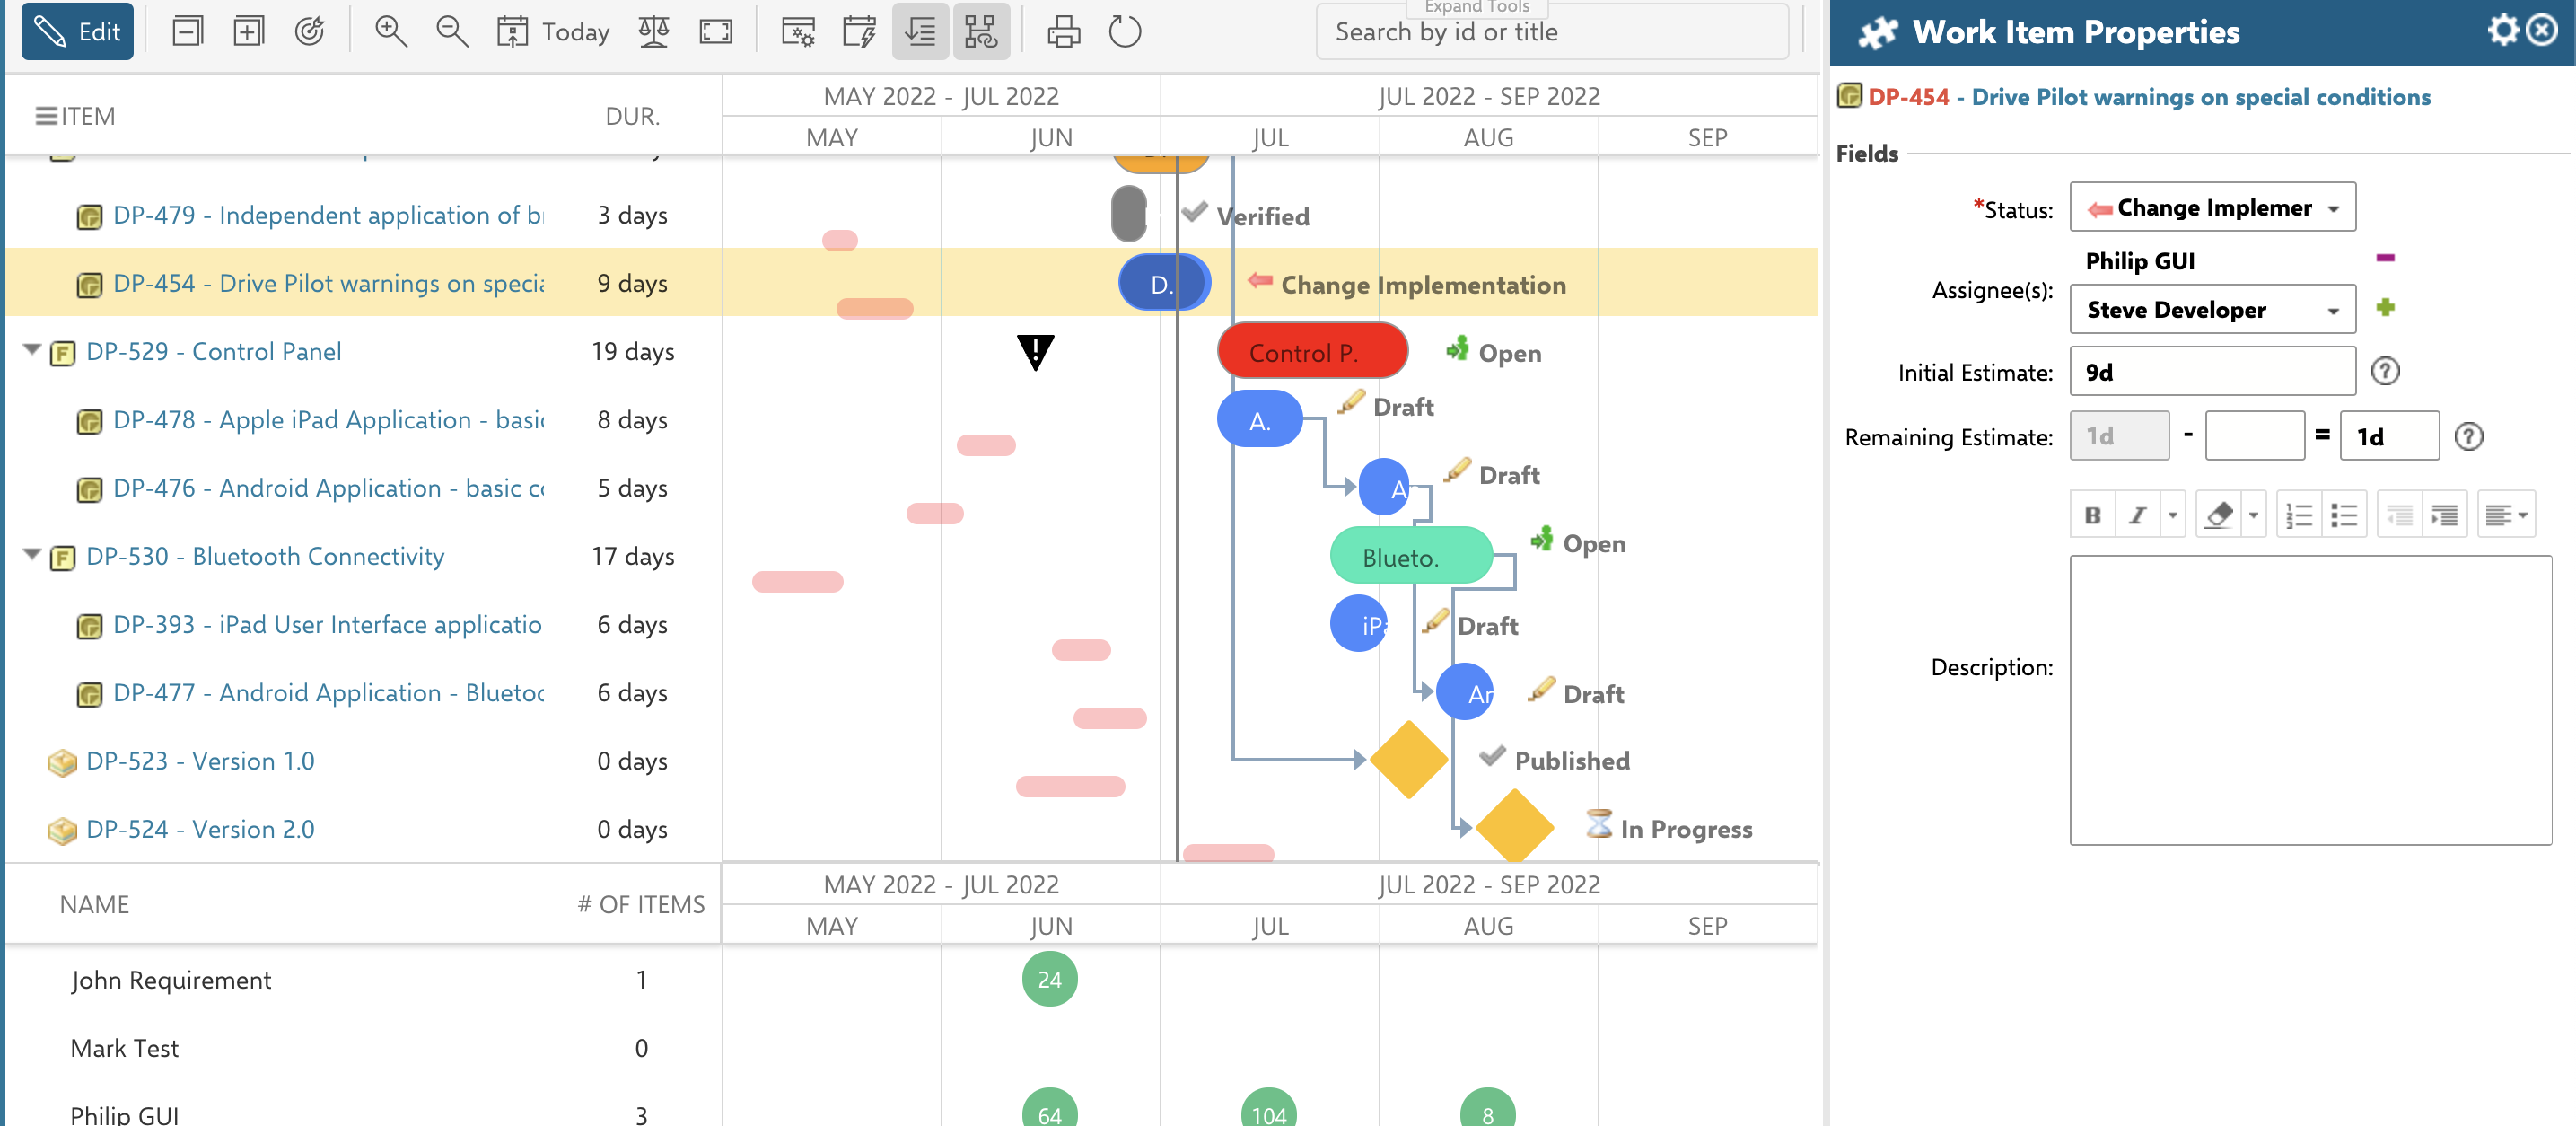Viewport: 2576px width, 1126px height.
Task: Click the red Control P. bar
Action: tap(1311, 352)
